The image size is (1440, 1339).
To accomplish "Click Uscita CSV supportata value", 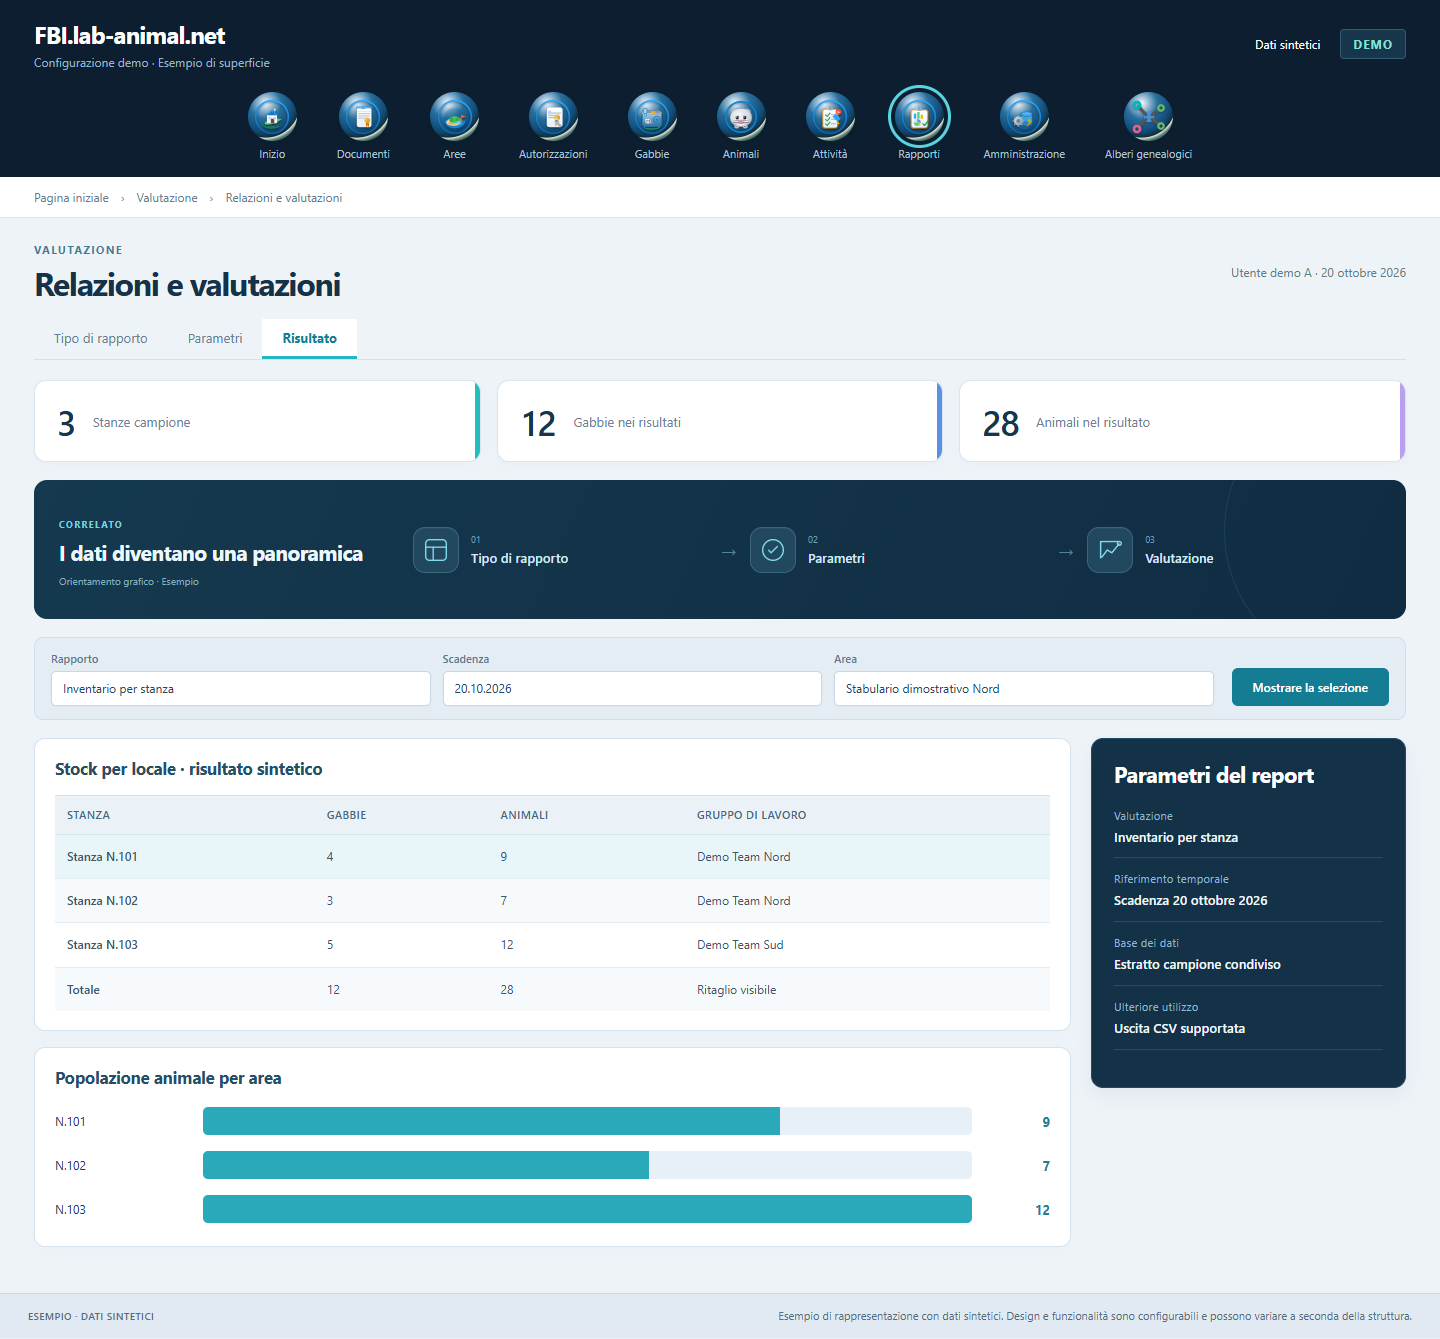I will [x=1179, y=1029].
